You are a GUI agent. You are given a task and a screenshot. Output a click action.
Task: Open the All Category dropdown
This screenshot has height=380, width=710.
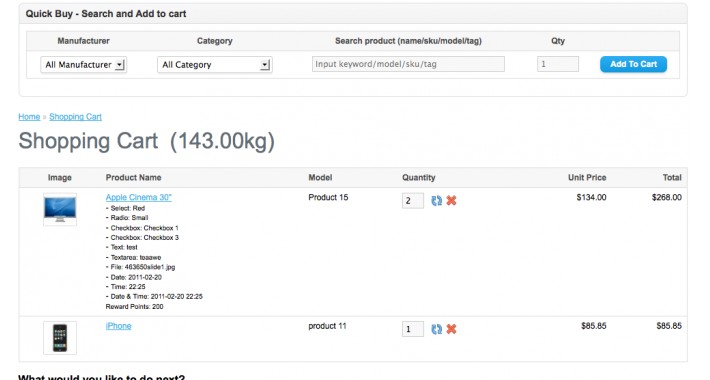[215, 65]
